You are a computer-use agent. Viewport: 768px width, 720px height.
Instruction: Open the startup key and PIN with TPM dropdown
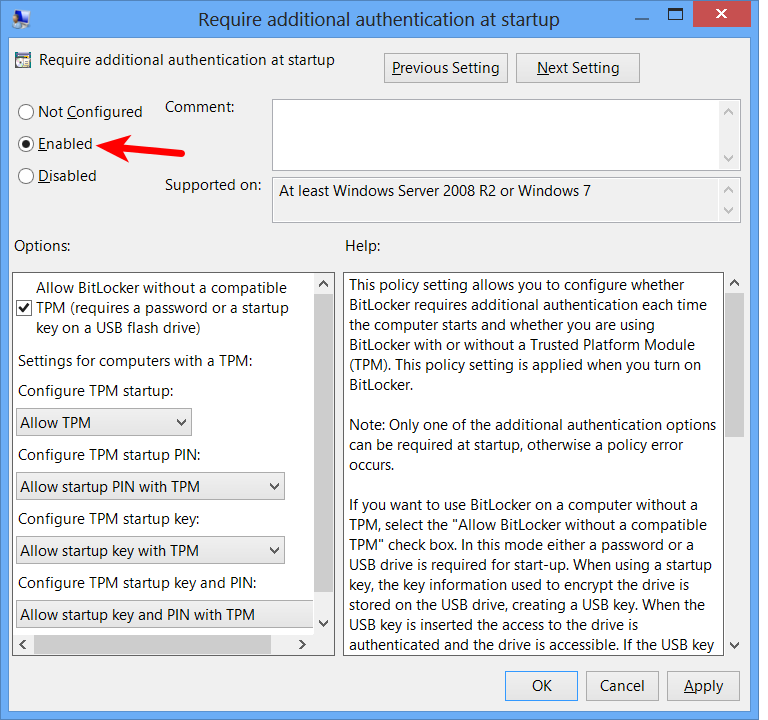click(165, 614)
